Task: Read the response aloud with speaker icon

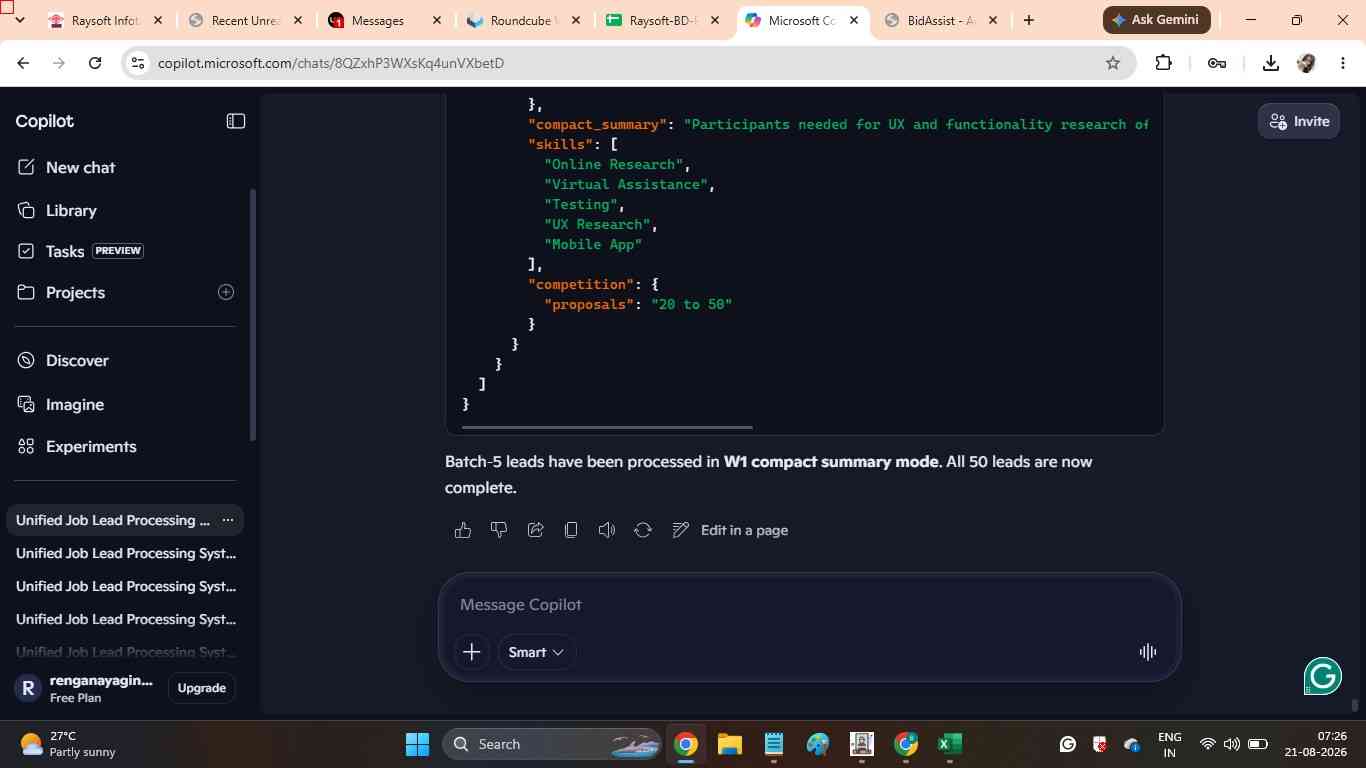Action: (607, 530)
